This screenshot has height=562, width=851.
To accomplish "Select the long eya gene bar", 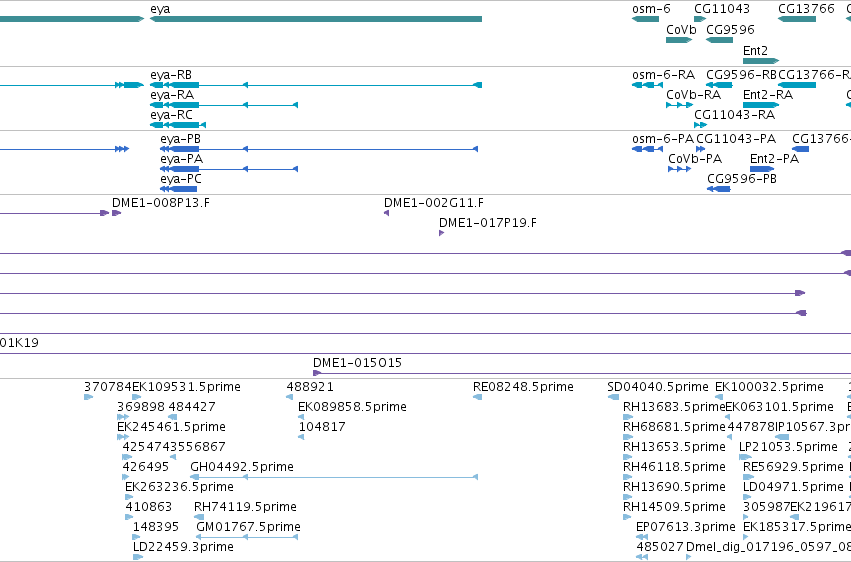I will click(316, 19).
